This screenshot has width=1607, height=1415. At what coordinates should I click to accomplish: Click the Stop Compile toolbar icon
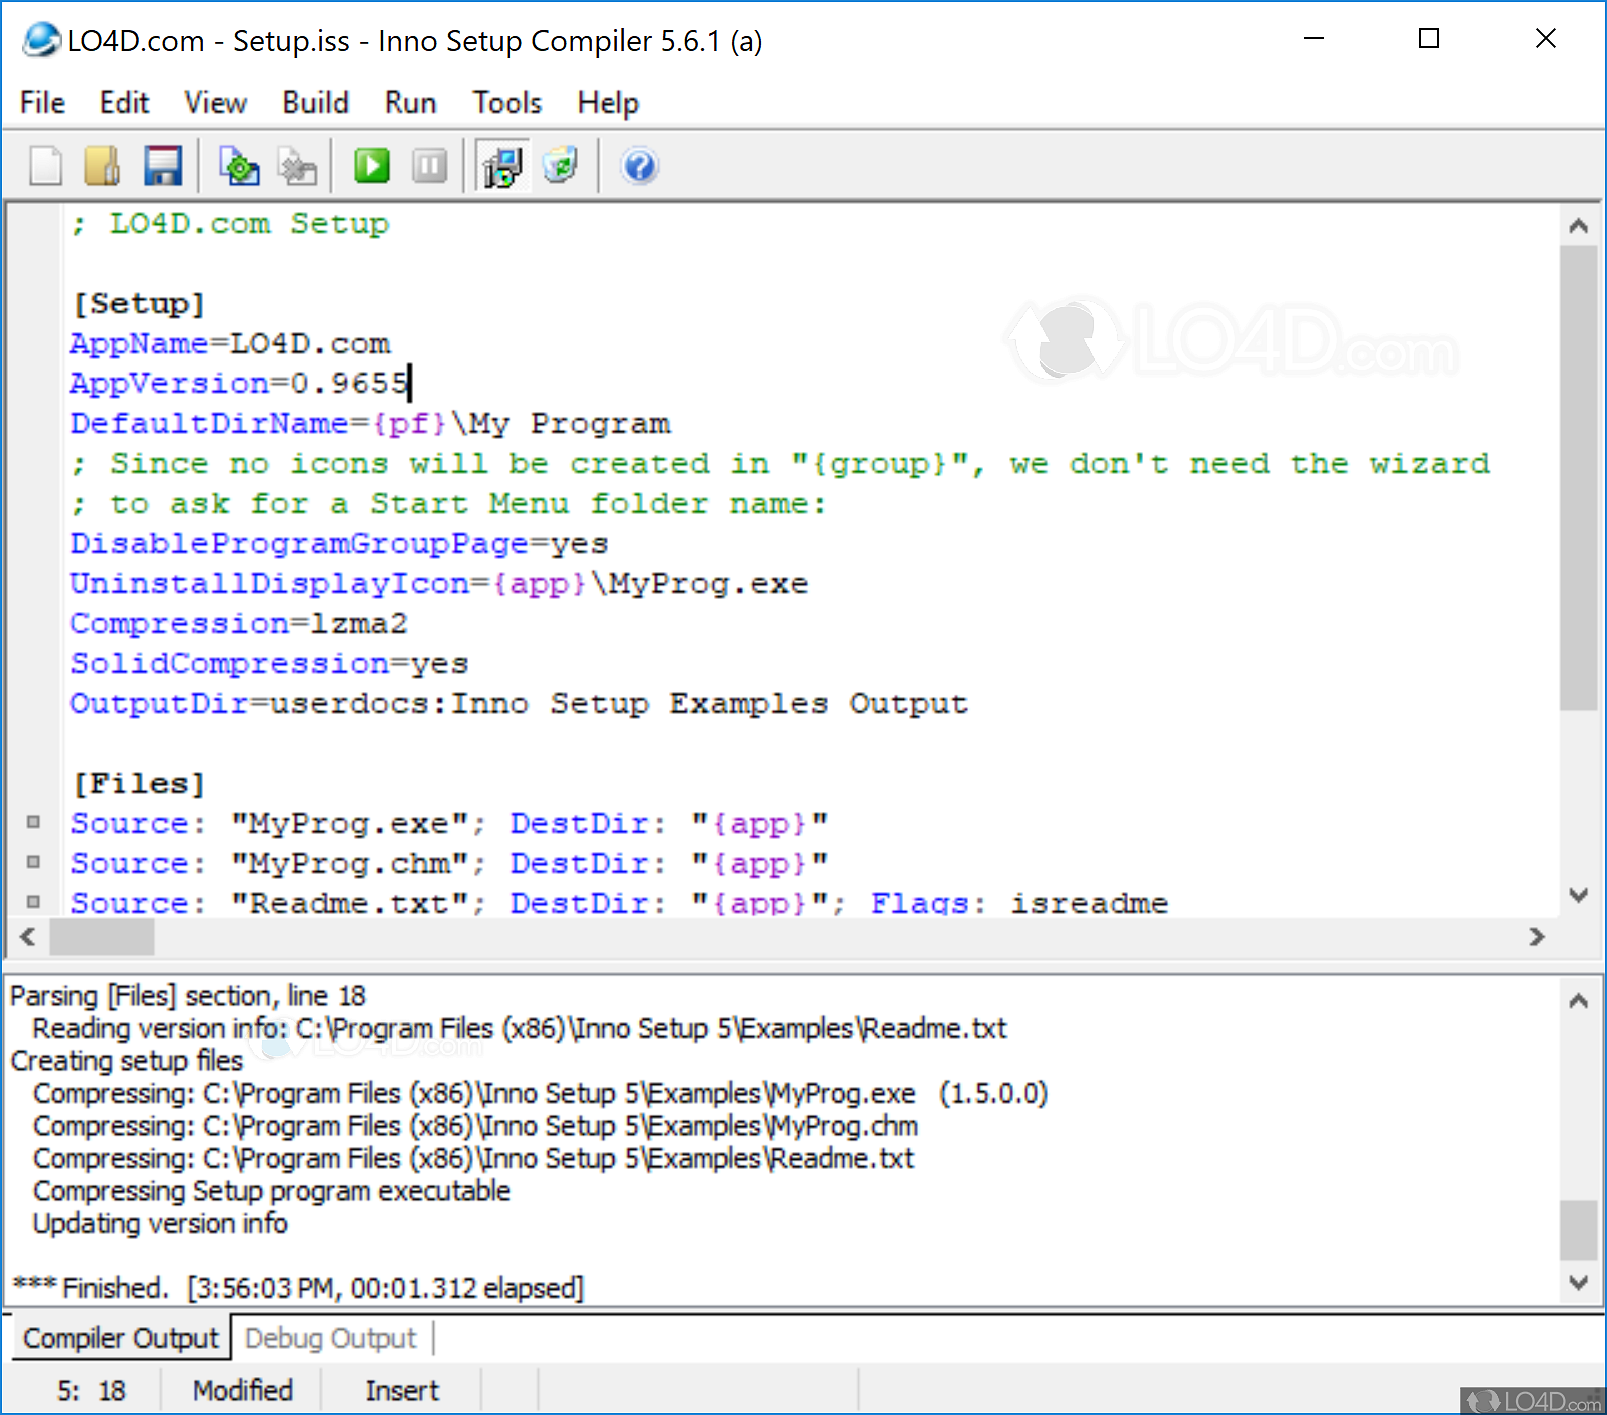click(297, 166)
